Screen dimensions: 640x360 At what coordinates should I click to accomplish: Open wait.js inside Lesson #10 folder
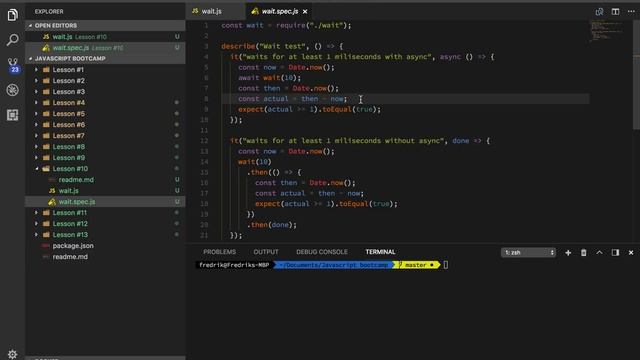pyautogui.click(x=105, y=191)
